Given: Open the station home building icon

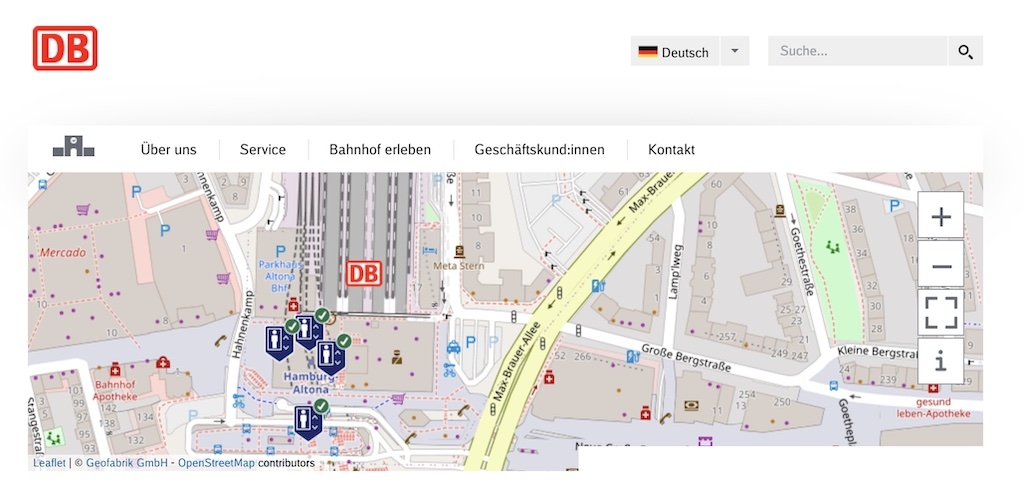Looking at the screenshot, I should [x=73, y=147].
